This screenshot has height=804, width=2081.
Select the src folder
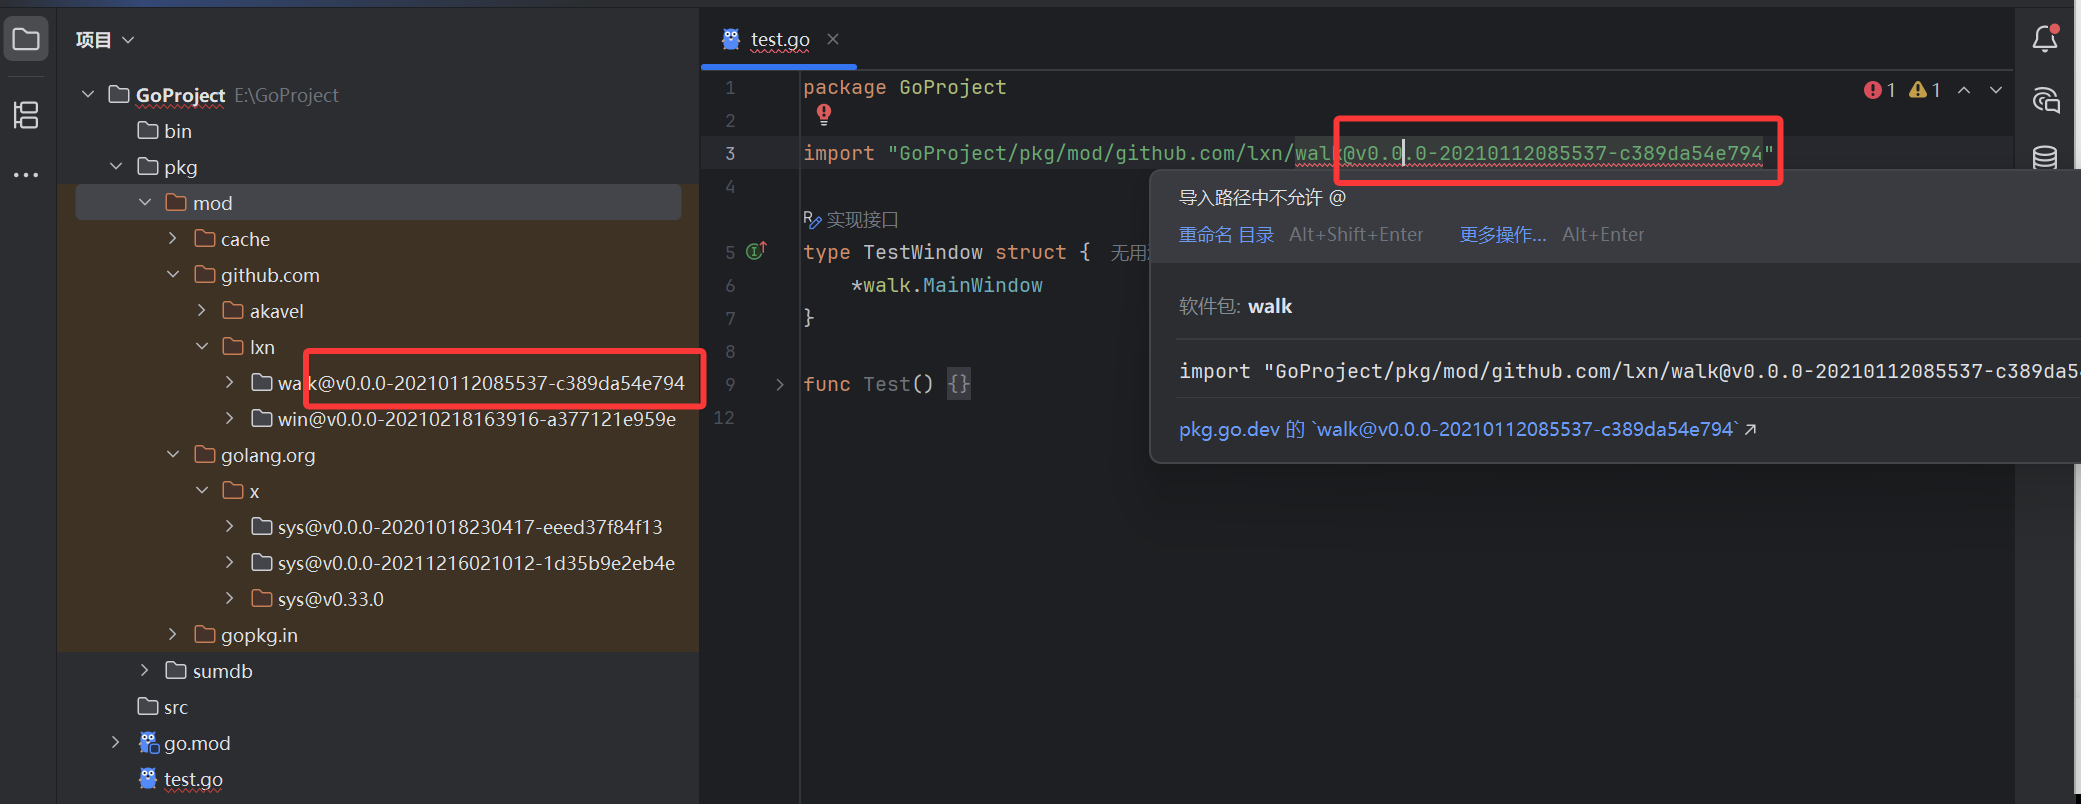point(163,707)
